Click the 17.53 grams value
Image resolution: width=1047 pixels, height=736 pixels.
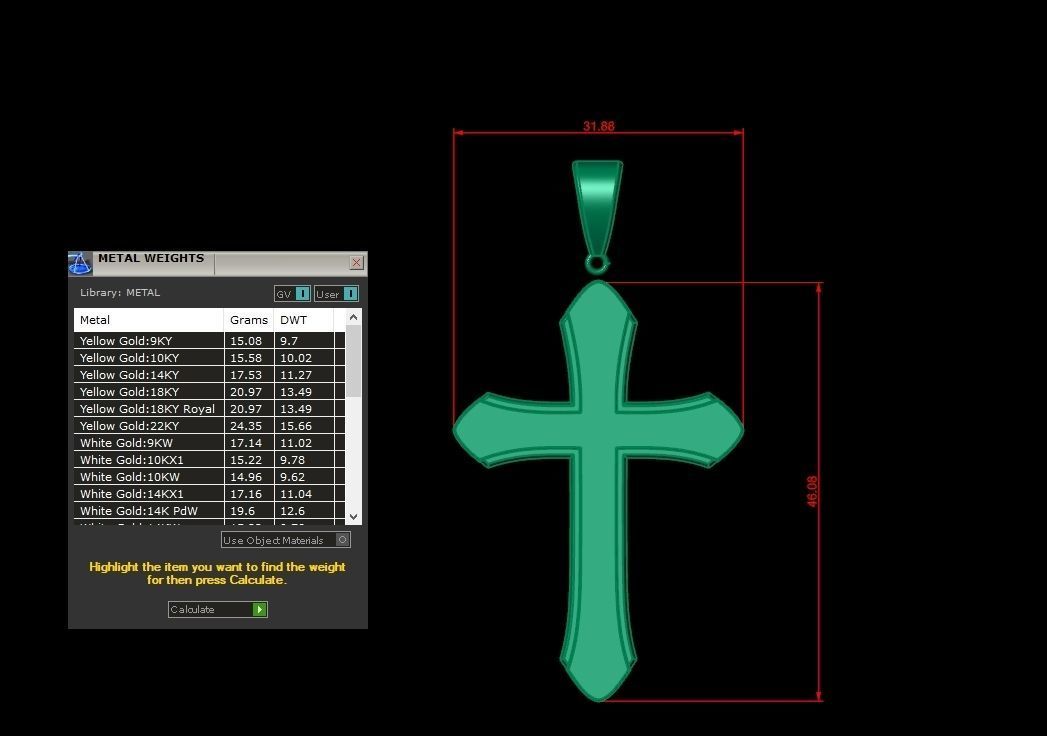pos(246,375)
